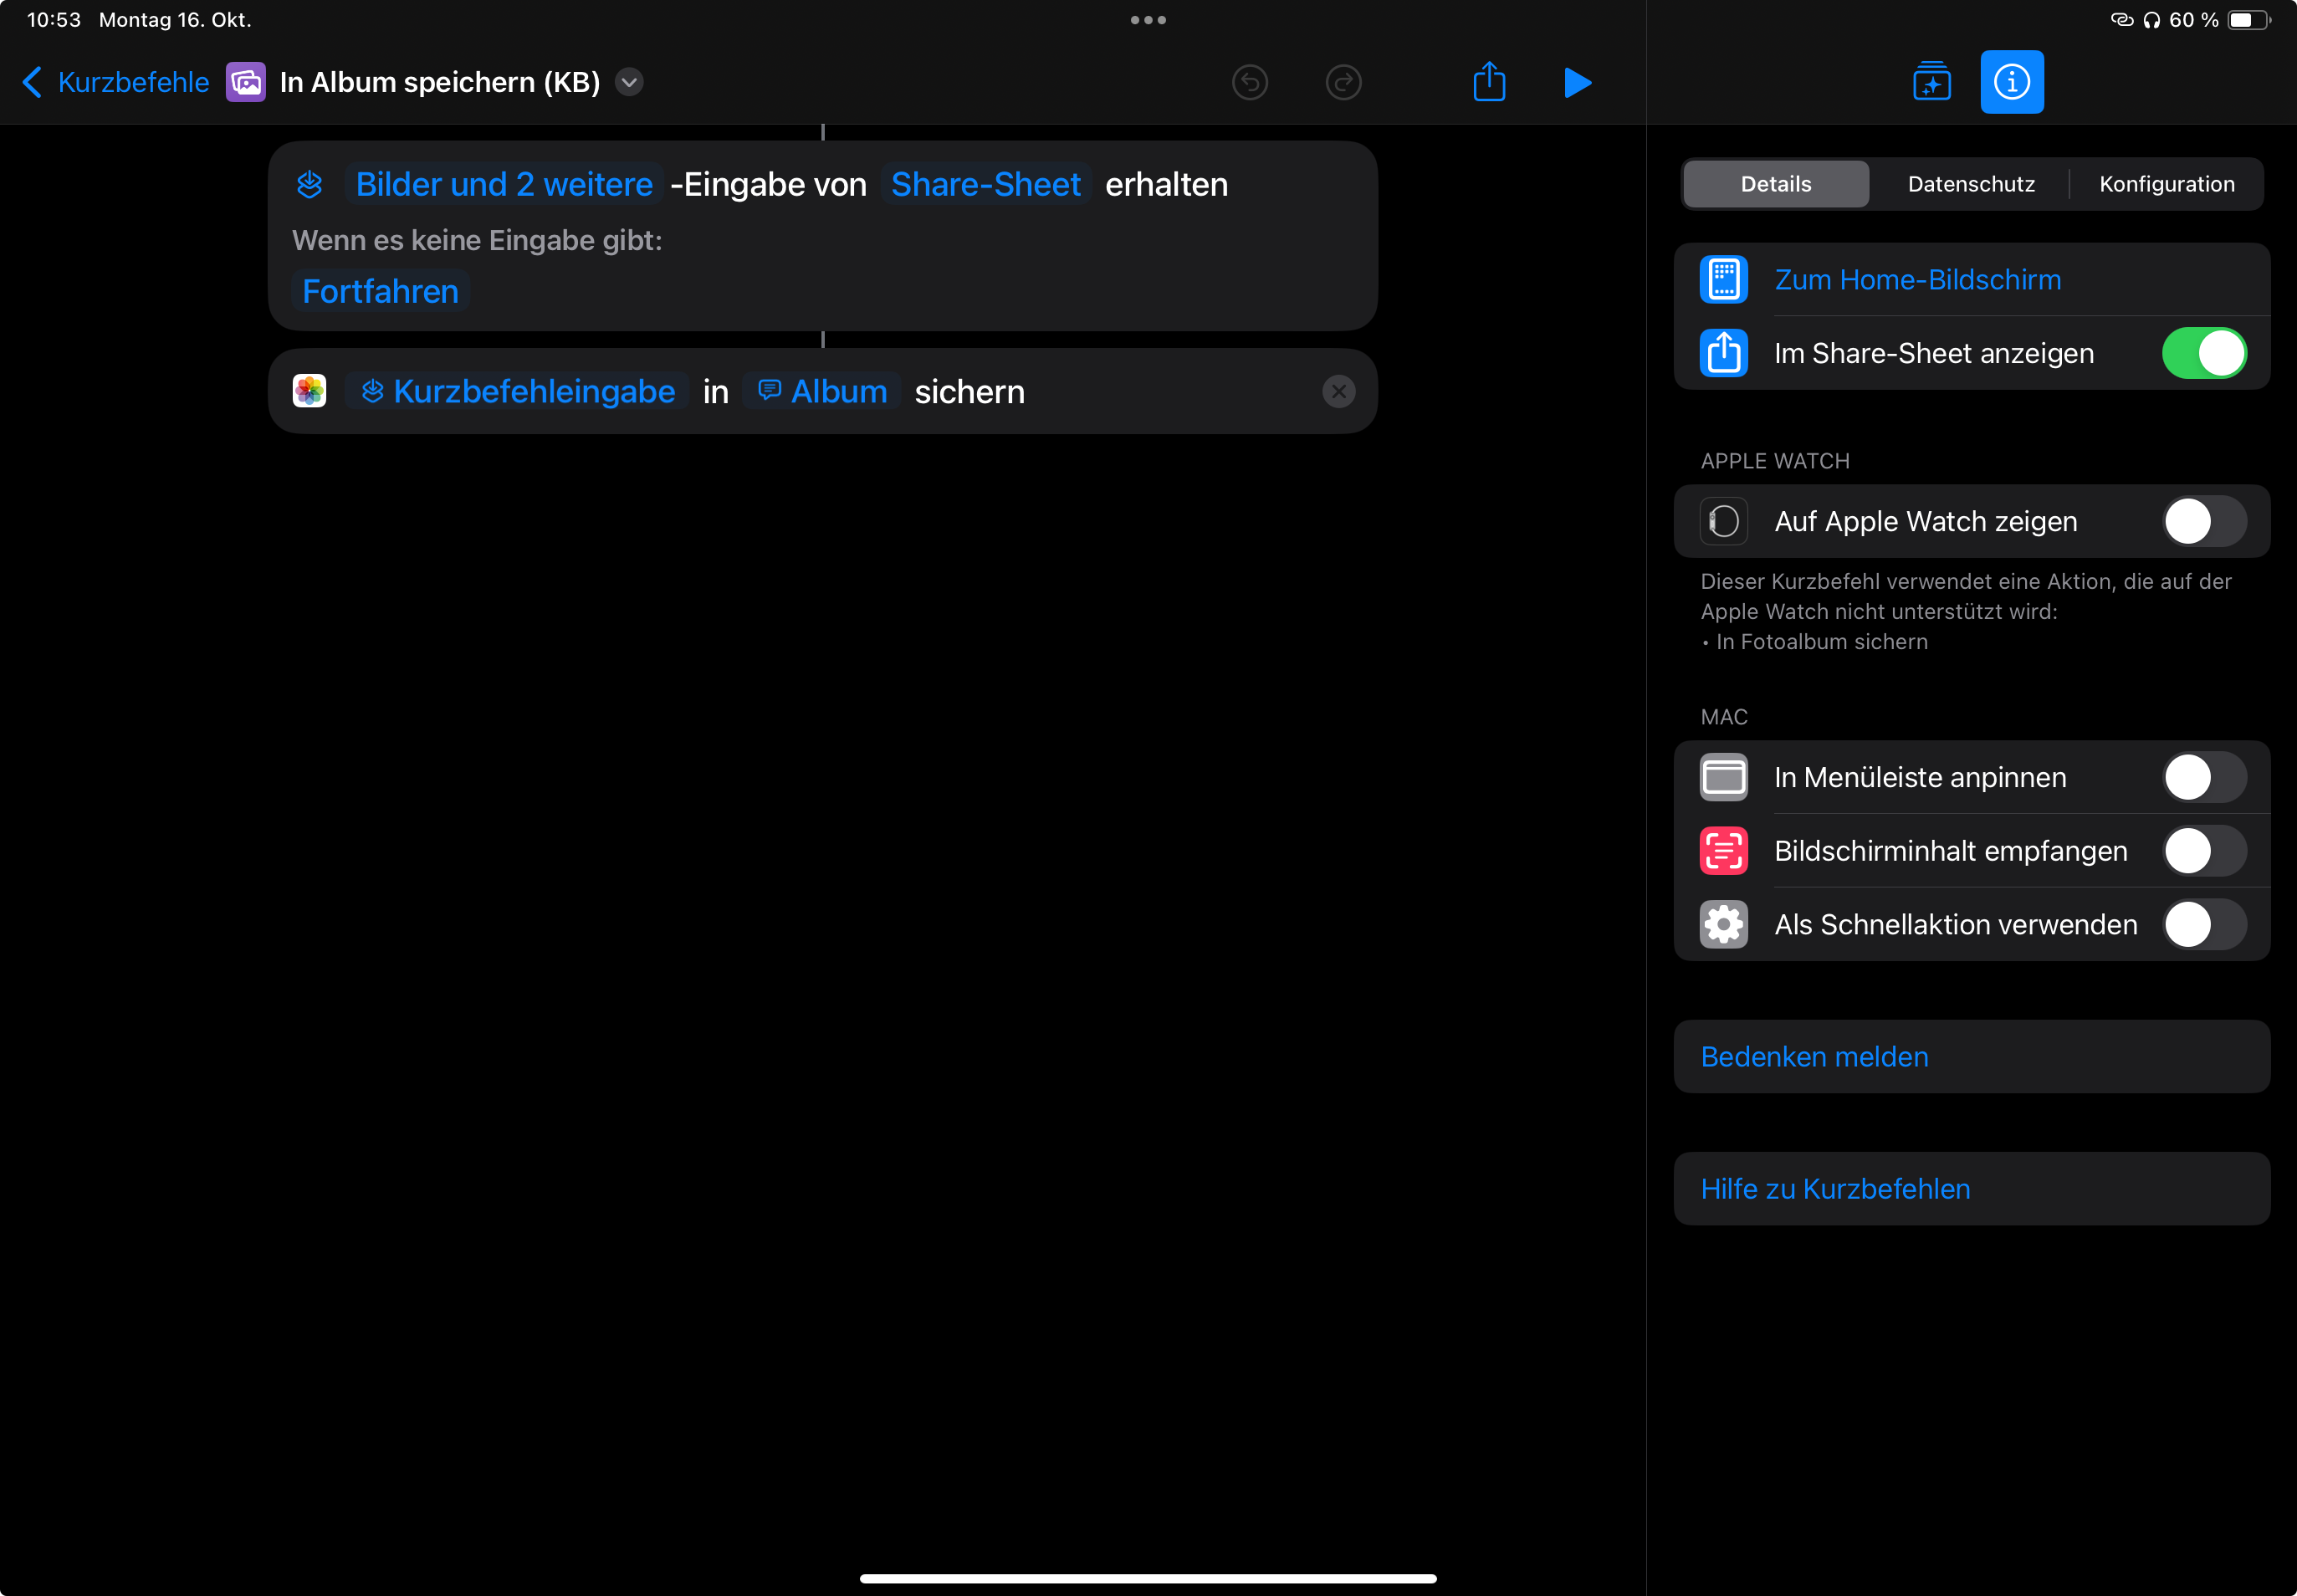Tap Zum Home-Bildschirm option

[1917, 280]
